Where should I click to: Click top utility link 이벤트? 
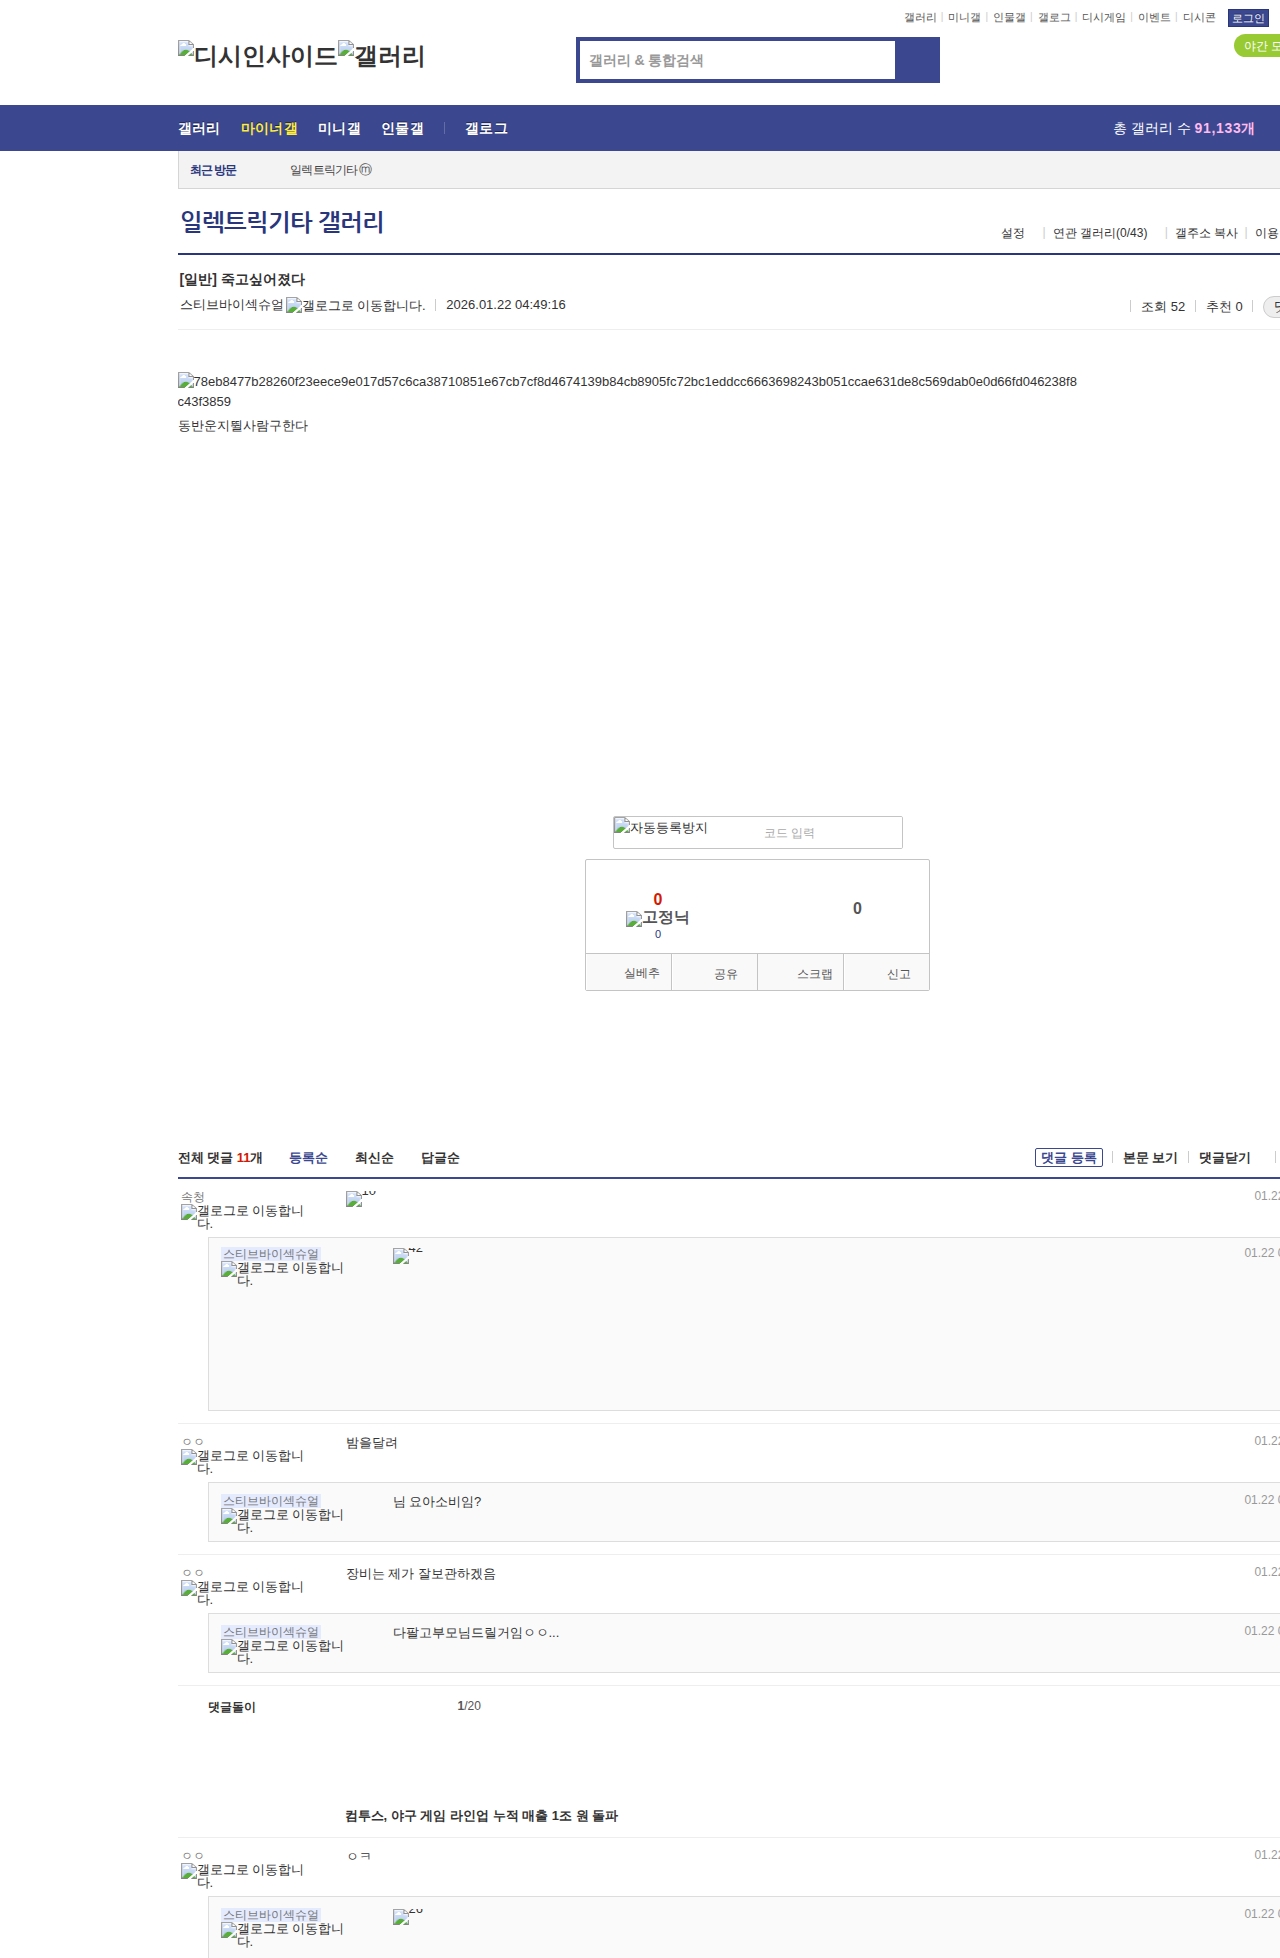coord(1154,17)
